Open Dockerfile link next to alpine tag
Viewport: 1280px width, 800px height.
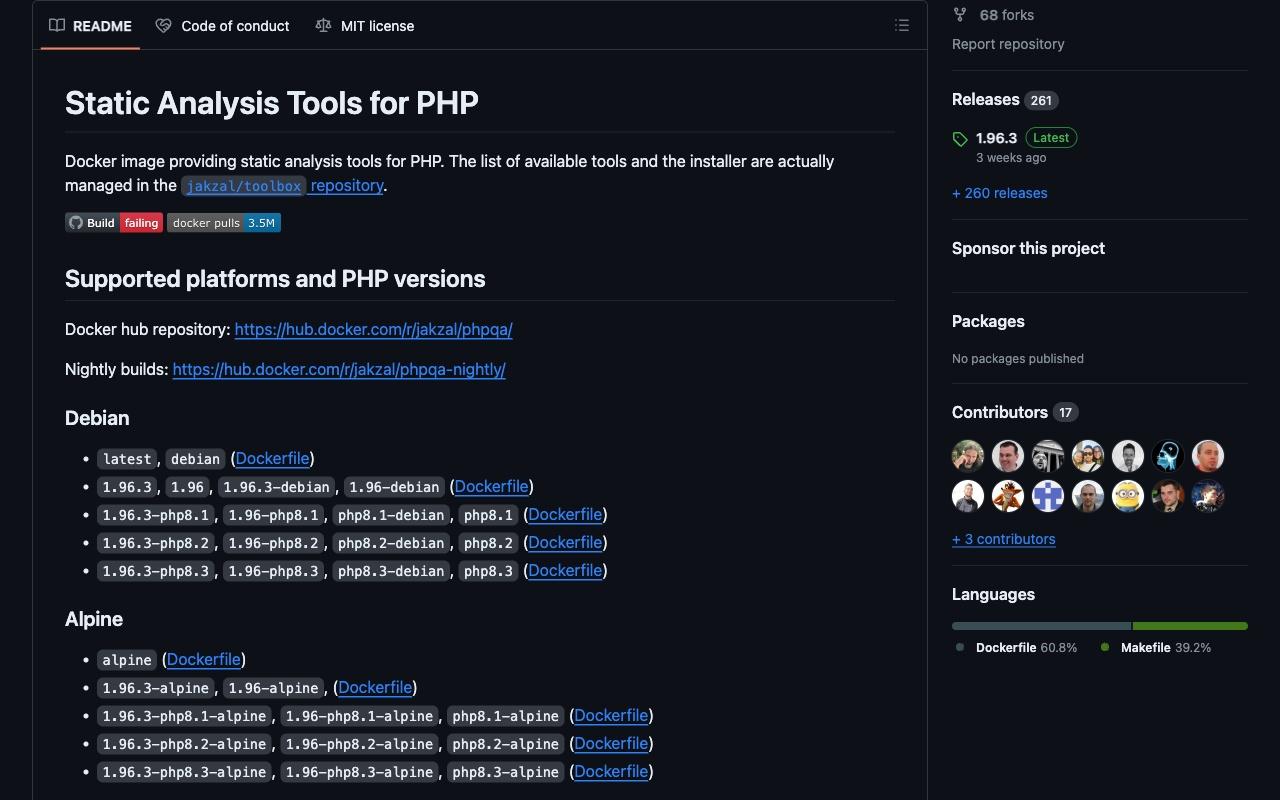(204, 659)
